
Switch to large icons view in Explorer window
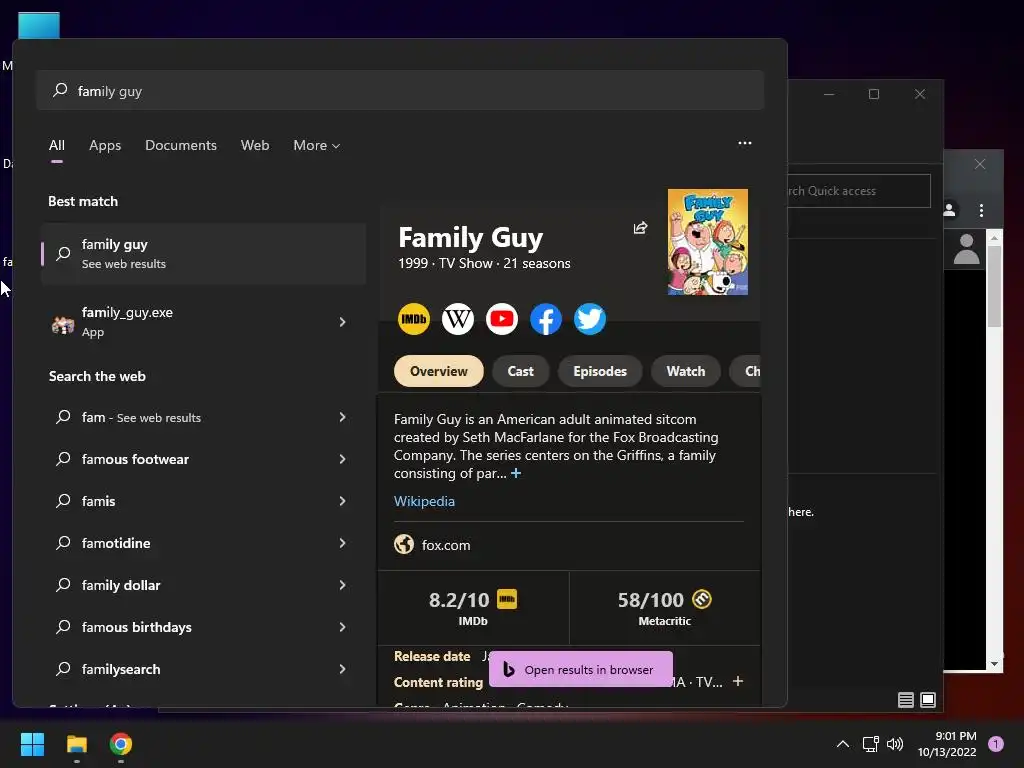928,700
